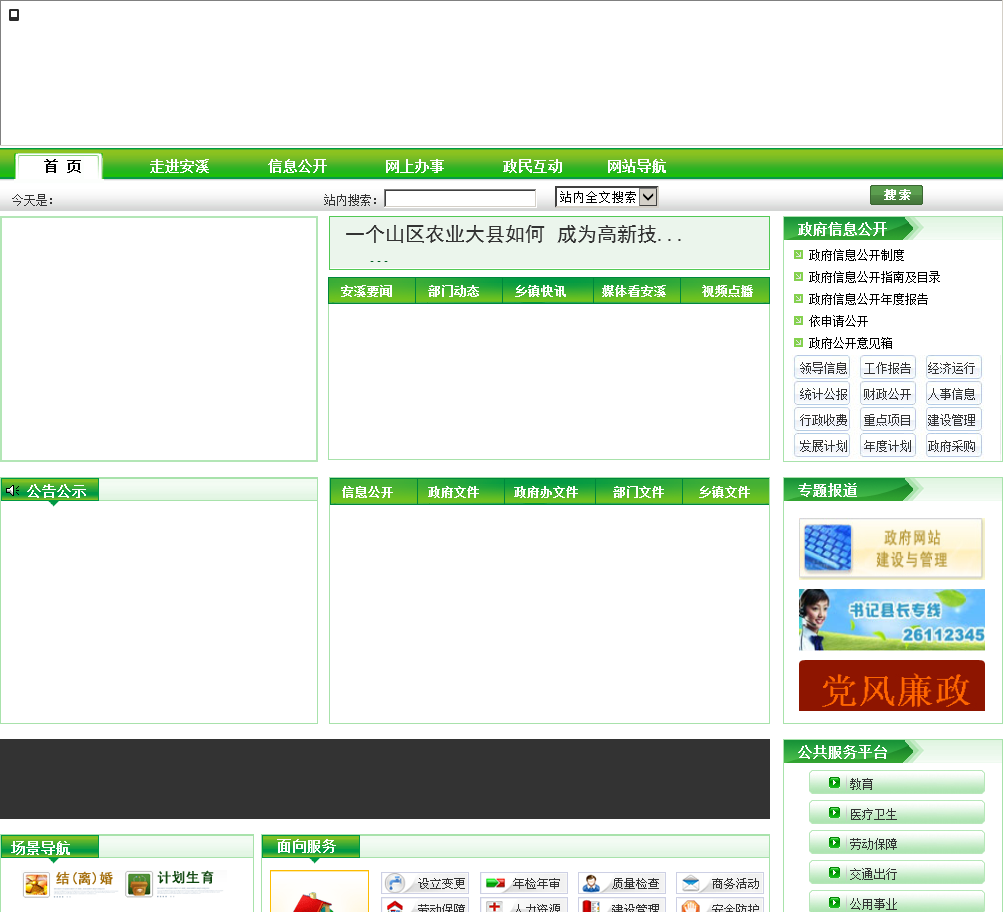This screenshot has width=1003, height=912.
Task: Click the 行政收费 button
Action: 823,420
